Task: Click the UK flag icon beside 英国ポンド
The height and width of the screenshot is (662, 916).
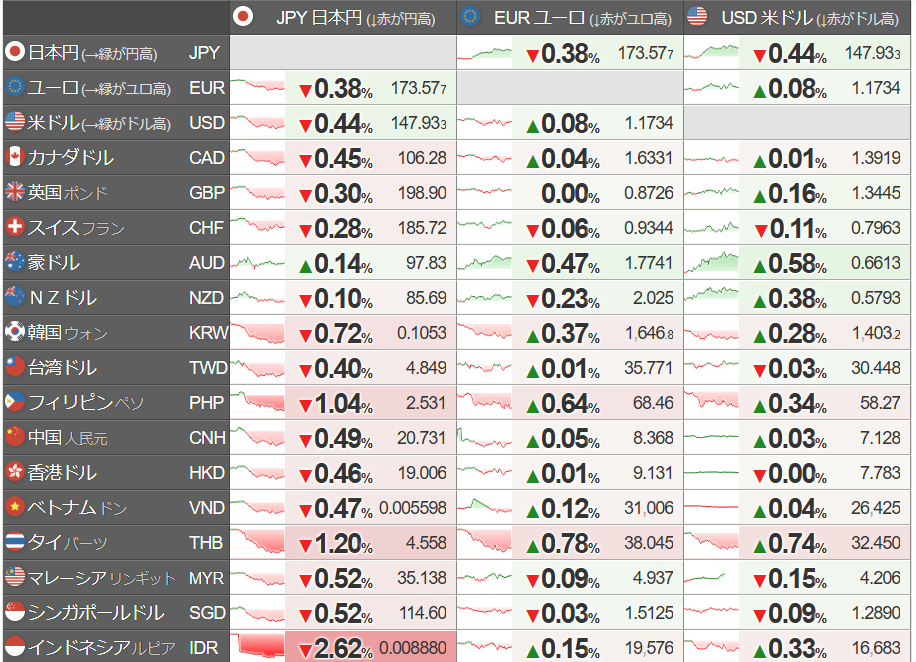Action: [x=15, y=192]
